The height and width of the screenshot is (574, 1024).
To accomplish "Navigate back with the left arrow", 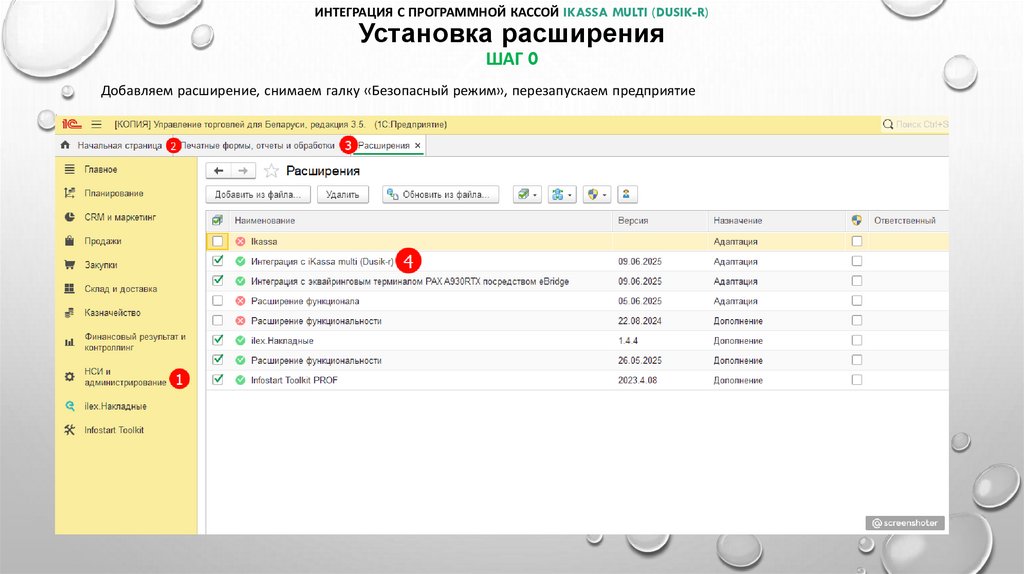I will [218, 170].
